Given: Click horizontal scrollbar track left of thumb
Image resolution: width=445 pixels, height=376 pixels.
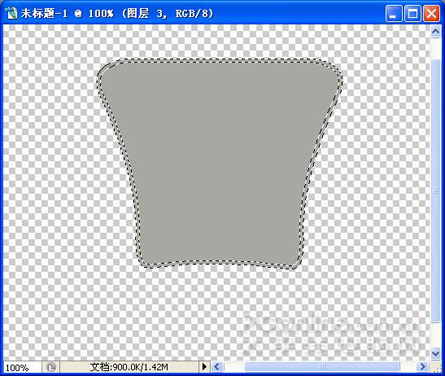Looking at the screenshot, I should coord(234,367).
